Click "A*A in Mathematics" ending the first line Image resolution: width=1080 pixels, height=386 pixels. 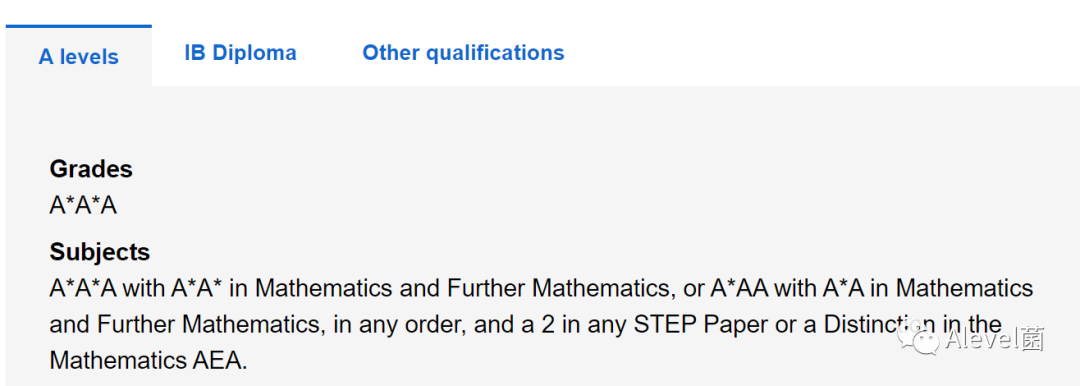928,288
